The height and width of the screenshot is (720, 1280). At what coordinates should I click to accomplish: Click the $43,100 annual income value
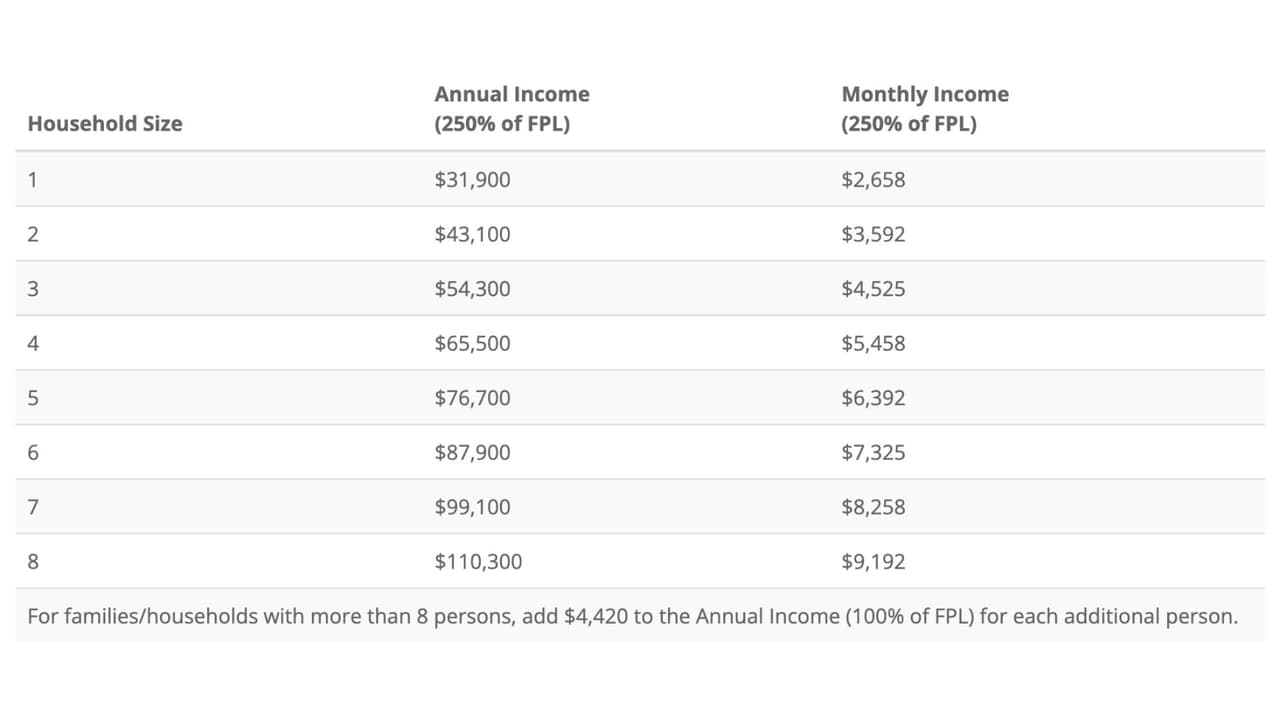point(472,235)
